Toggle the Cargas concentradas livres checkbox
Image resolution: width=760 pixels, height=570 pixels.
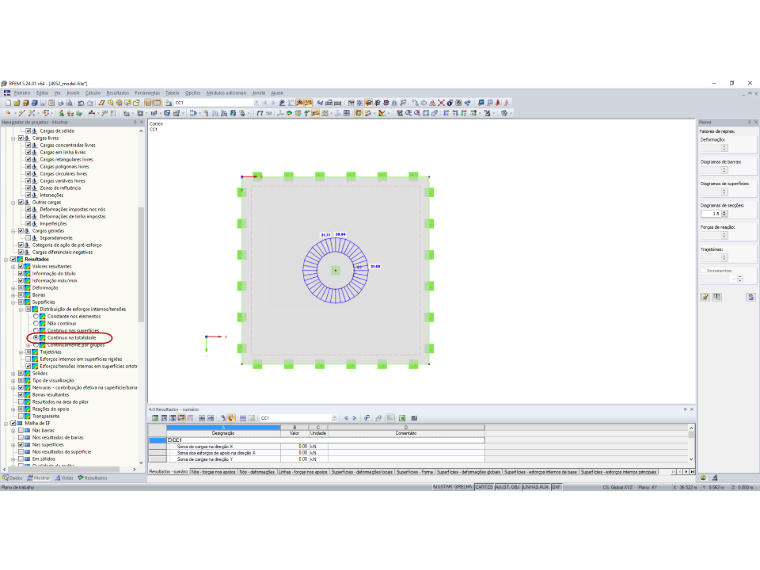[28, 145]
